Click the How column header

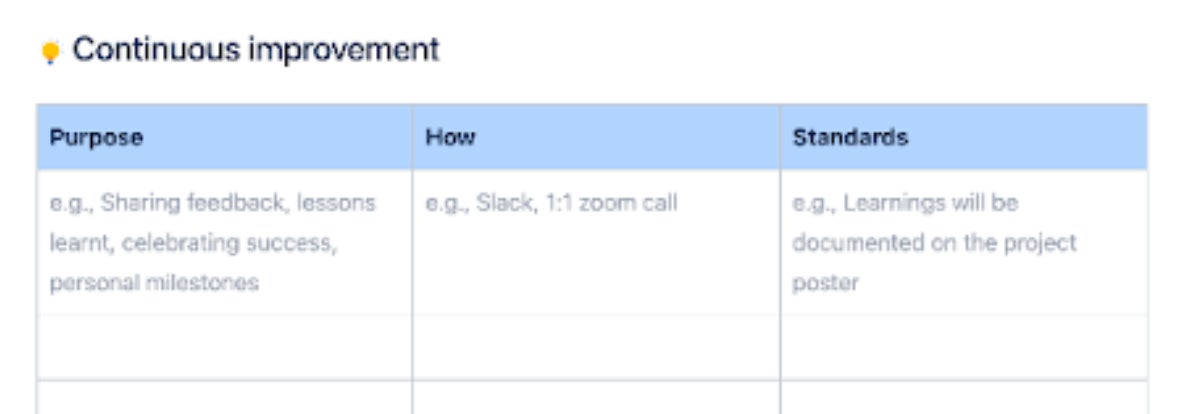point(596,137)
